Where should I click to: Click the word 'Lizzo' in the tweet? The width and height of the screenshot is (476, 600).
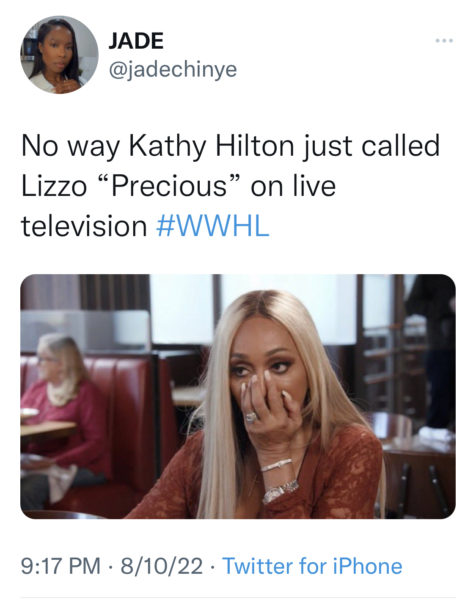click(x=54, y=186)
